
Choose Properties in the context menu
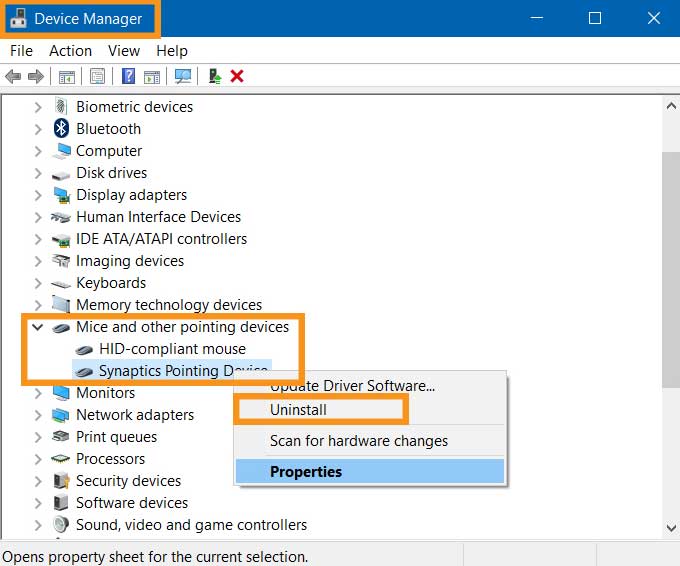(370, 471)
